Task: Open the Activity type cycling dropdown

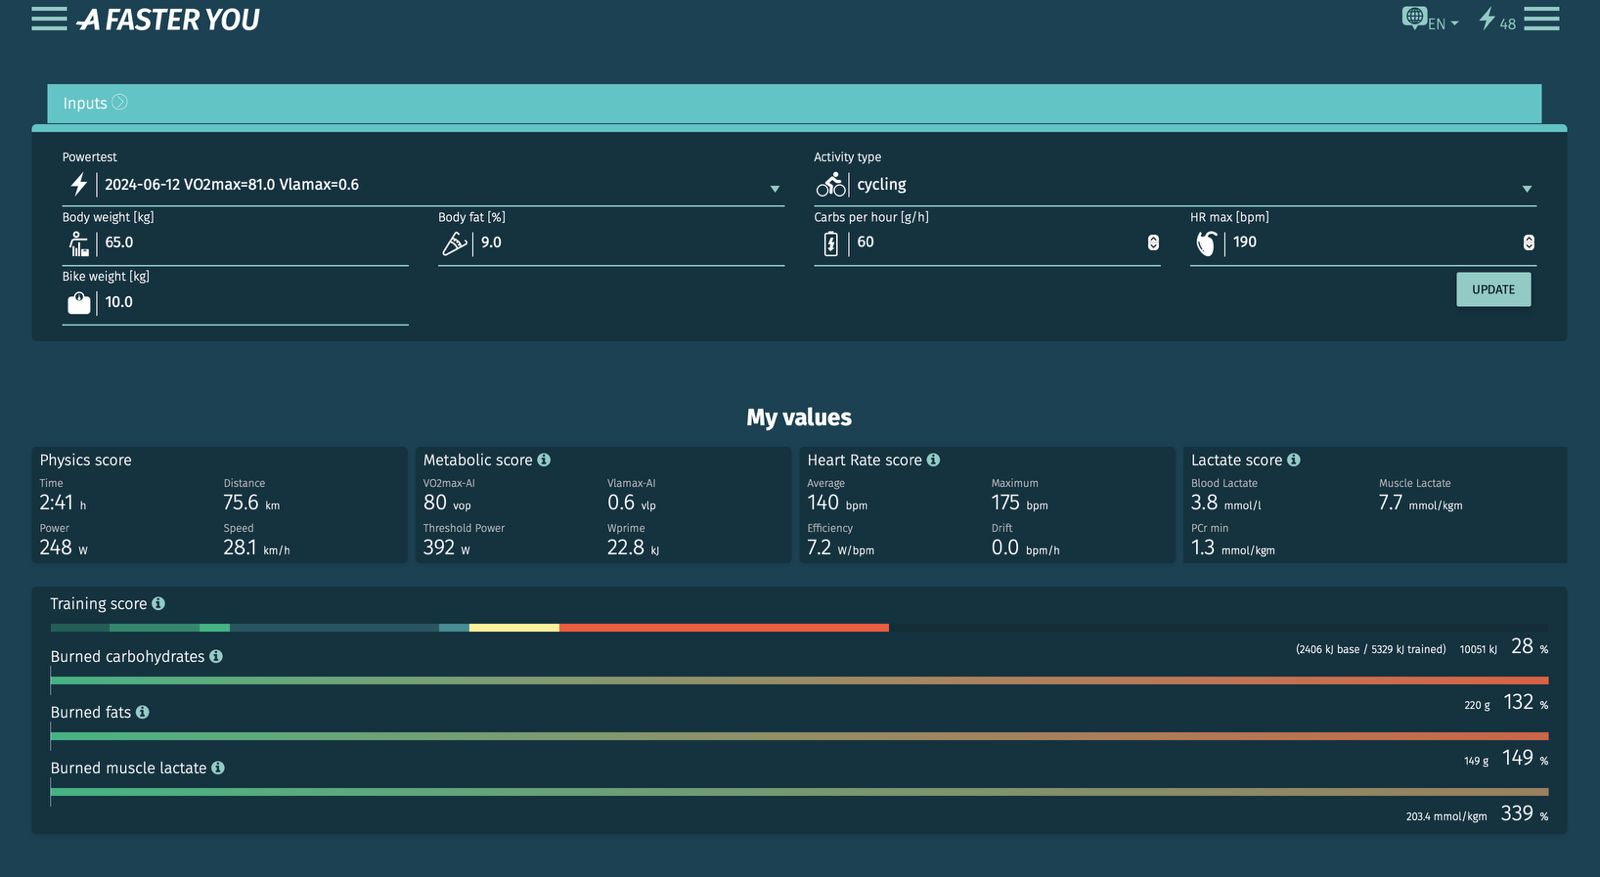Action: tap(1526, 189)
